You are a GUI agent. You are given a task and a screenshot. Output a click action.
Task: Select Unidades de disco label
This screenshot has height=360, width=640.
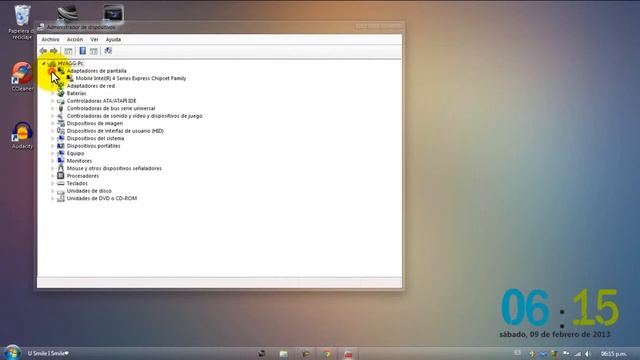[89, 191]
